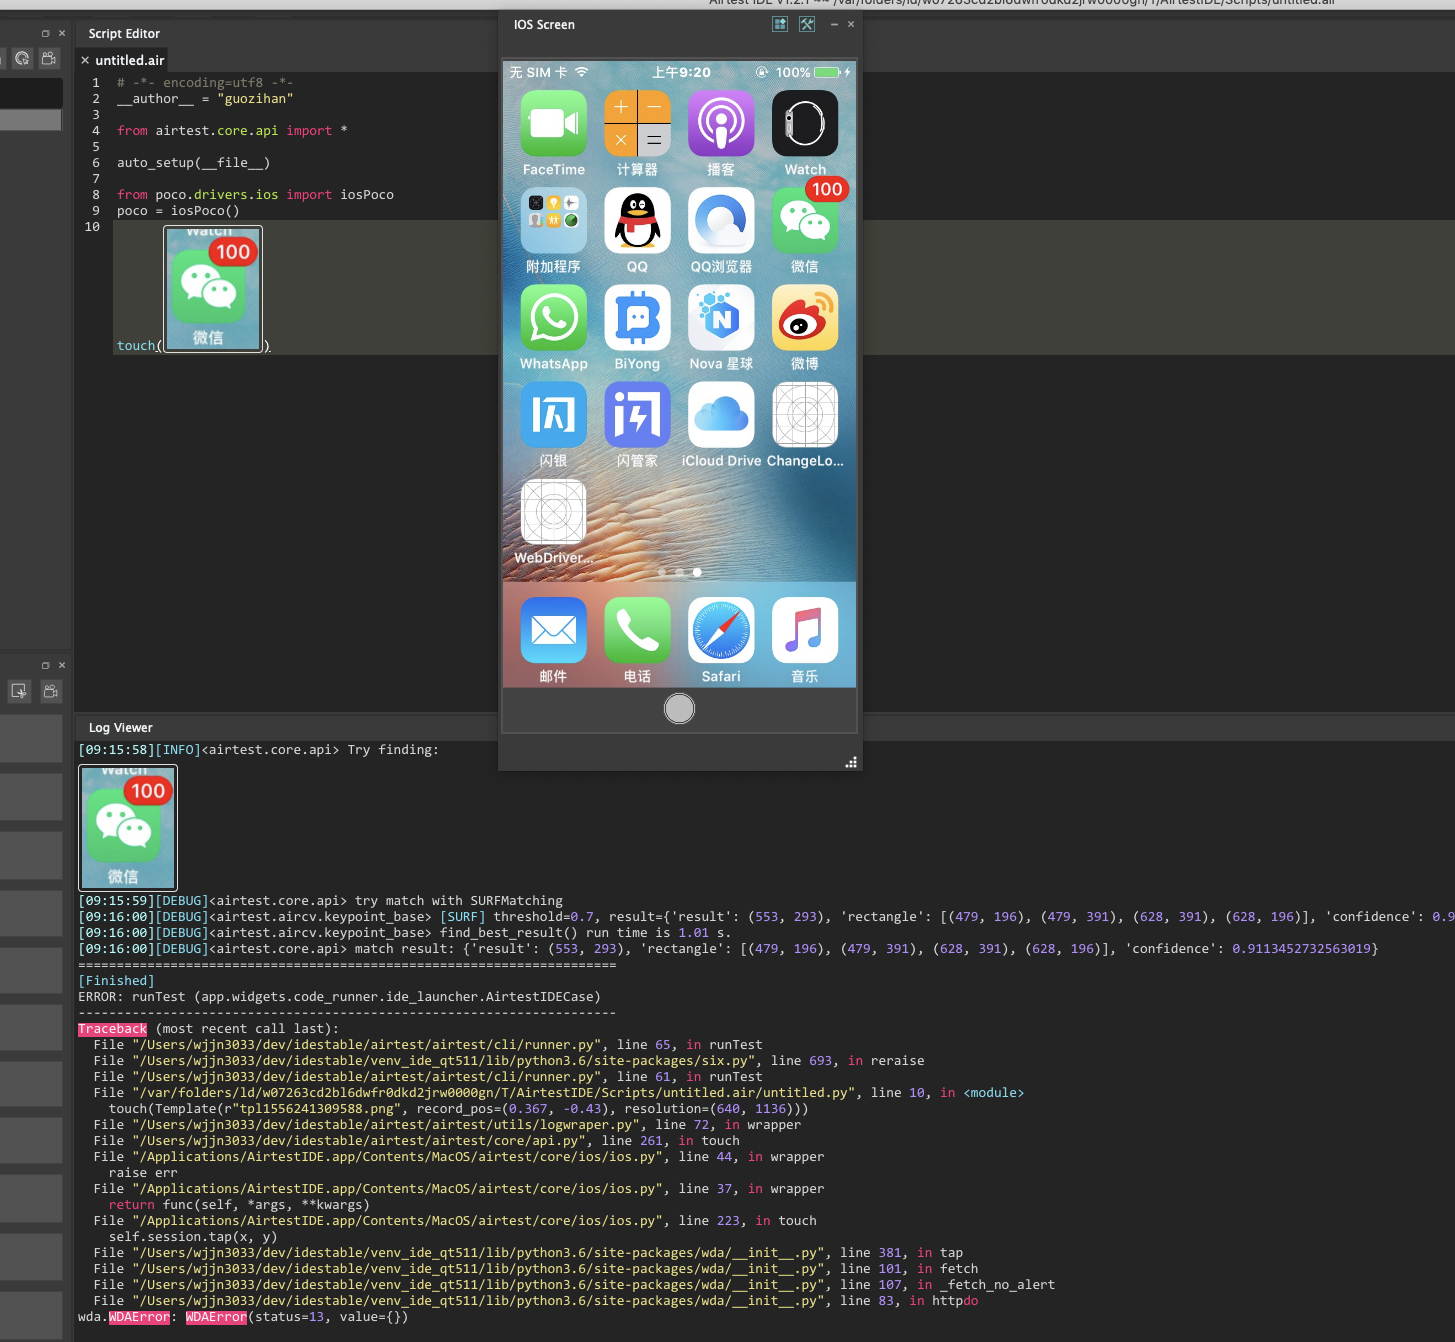This screenshot has width=1455, height=1342.
Task: Tap the Watch app with 100 badge
Action: click(804, 125)
